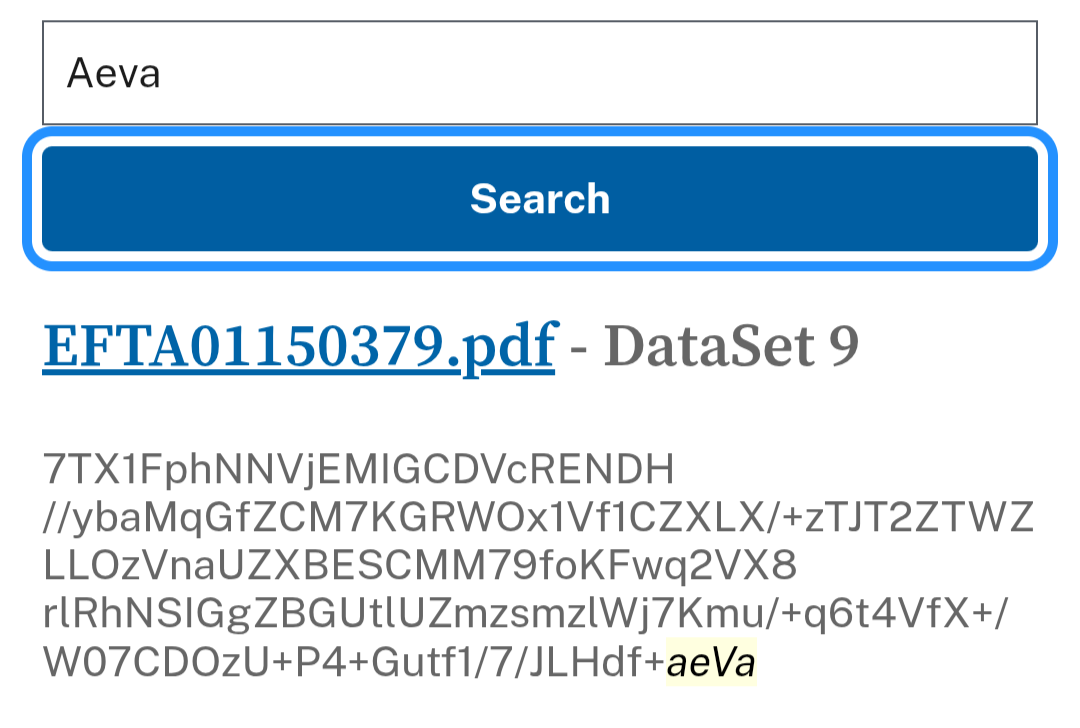Click the highlighted aeVa match
This screenshot has height=728, width=1080.
pos(711,663)
